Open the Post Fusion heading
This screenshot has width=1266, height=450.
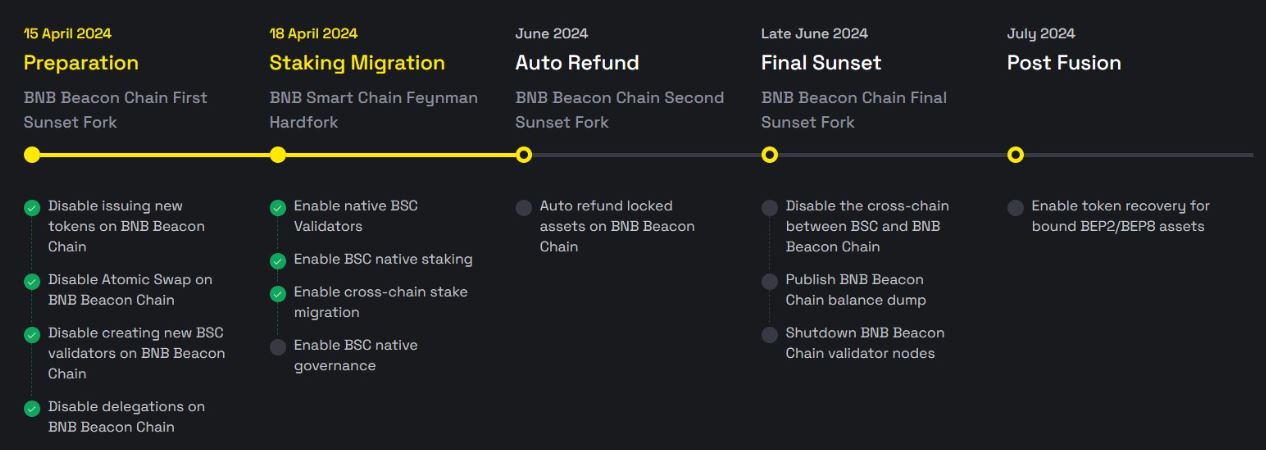pos(1064,63)
